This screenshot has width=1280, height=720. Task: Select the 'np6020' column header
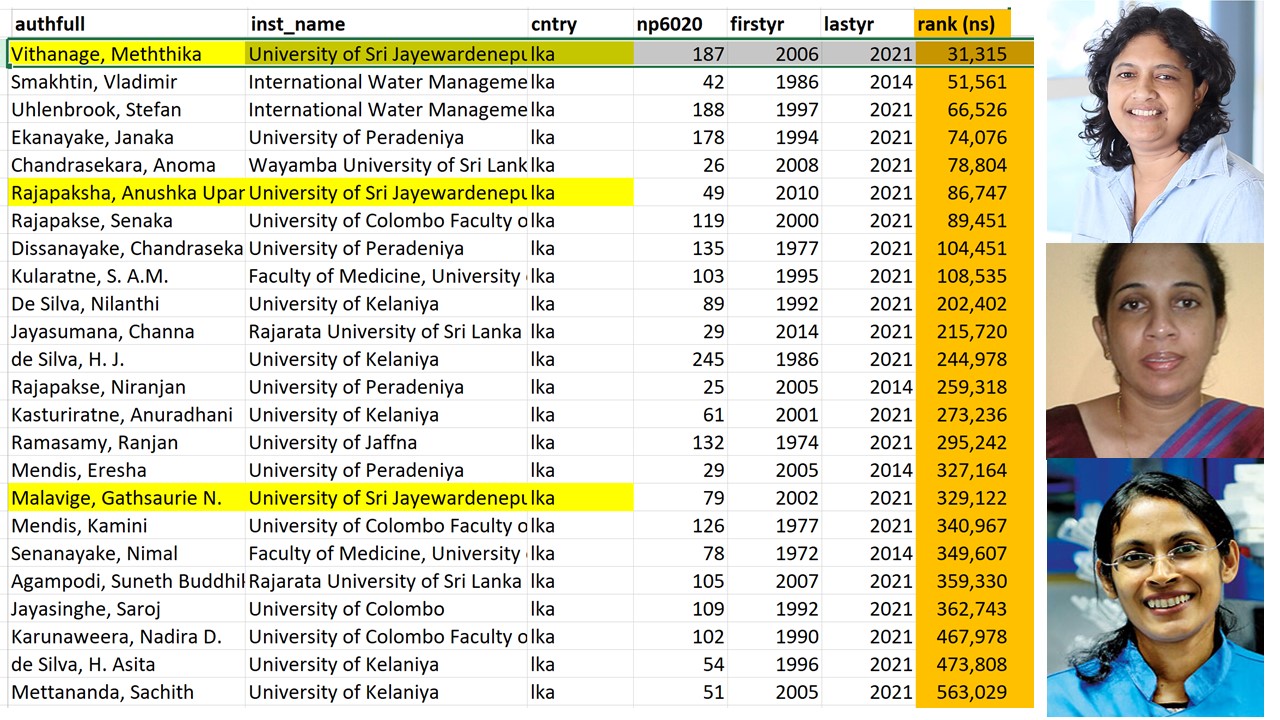(x=680, y=24)
